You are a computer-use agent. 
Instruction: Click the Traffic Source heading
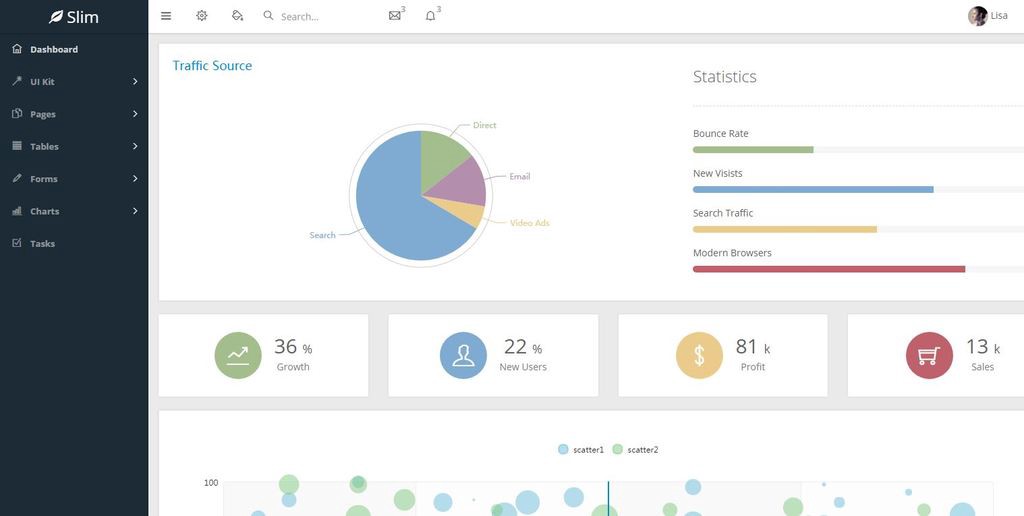coord(212,65)
